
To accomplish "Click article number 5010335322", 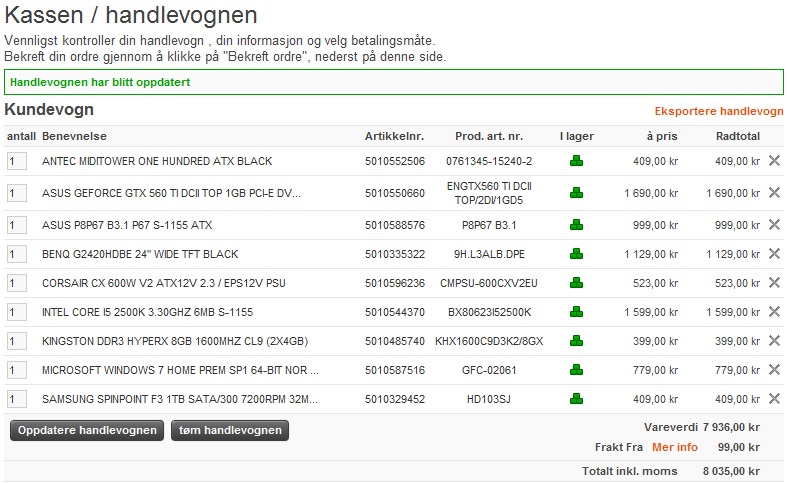I will (x=395, y=254).
